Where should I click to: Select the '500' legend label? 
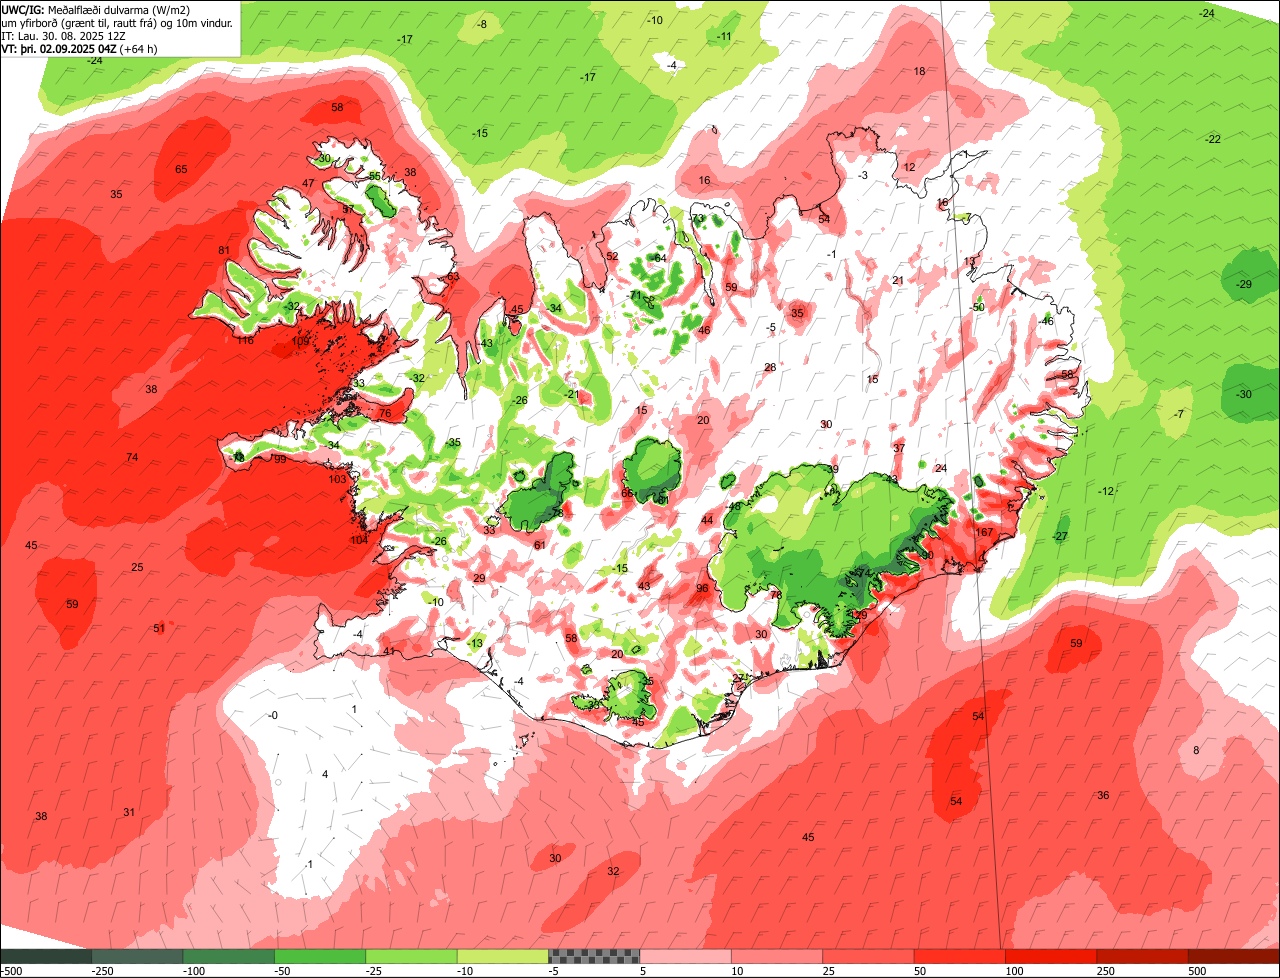tap(1198, 971)
